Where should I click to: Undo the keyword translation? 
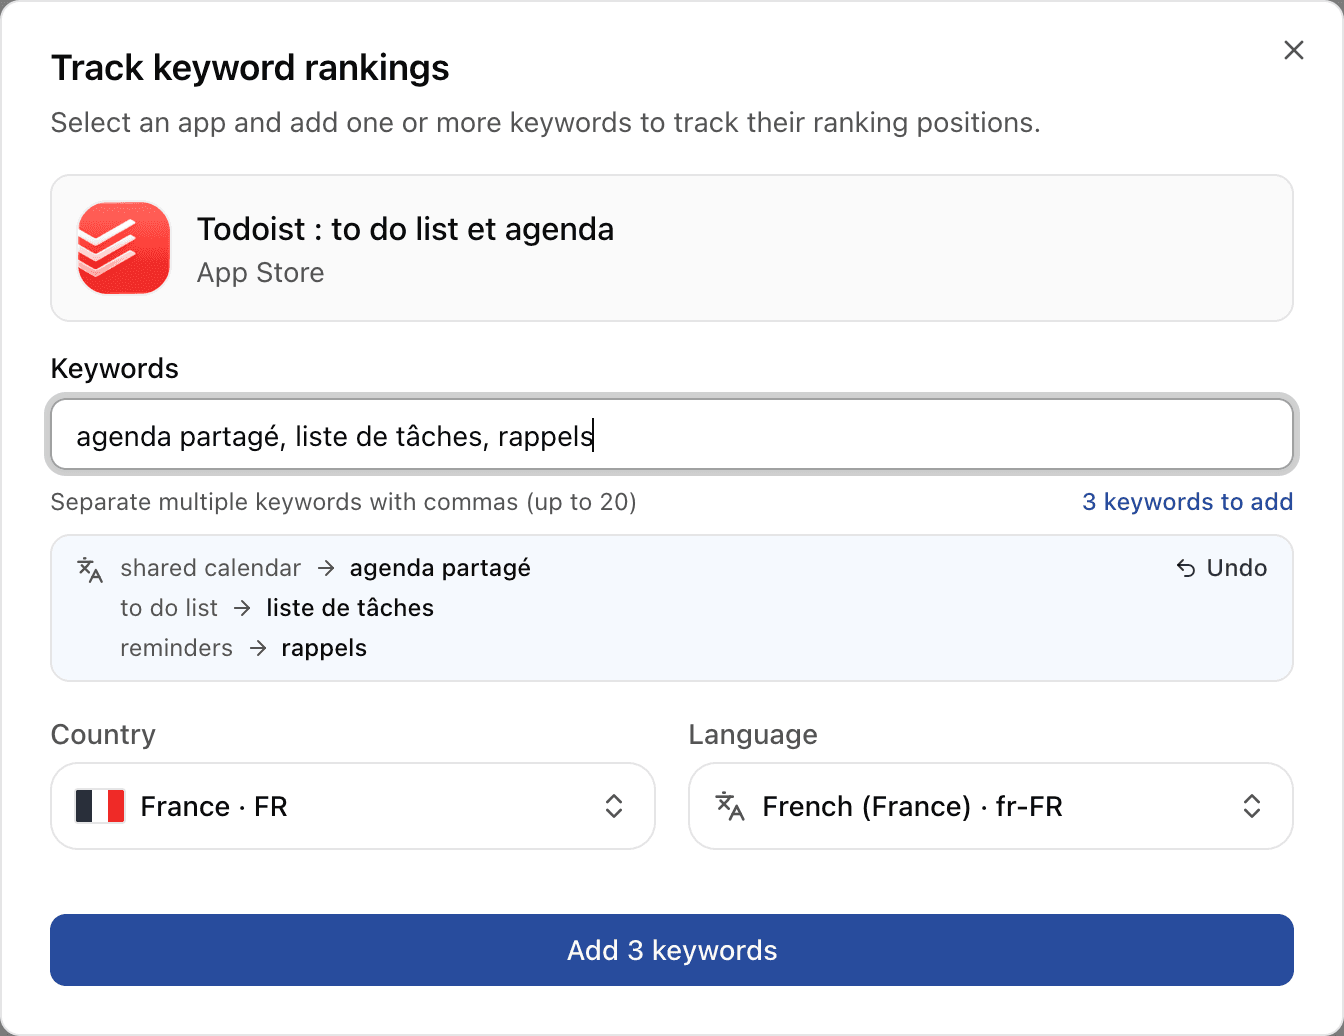pyautogui.click(x=1221, y=568)
